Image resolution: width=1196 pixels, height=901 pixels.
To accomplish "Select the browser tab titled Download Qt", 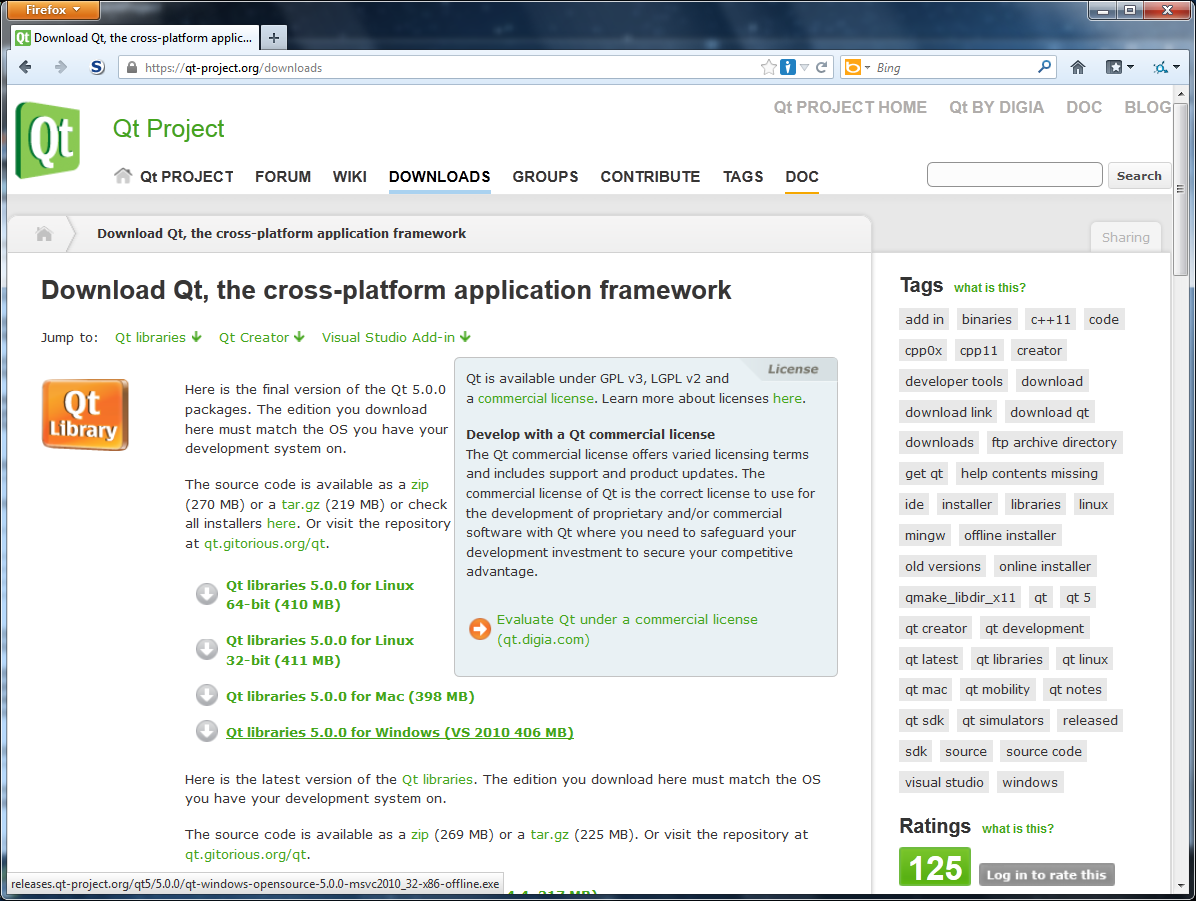I will tap(135, 37).
